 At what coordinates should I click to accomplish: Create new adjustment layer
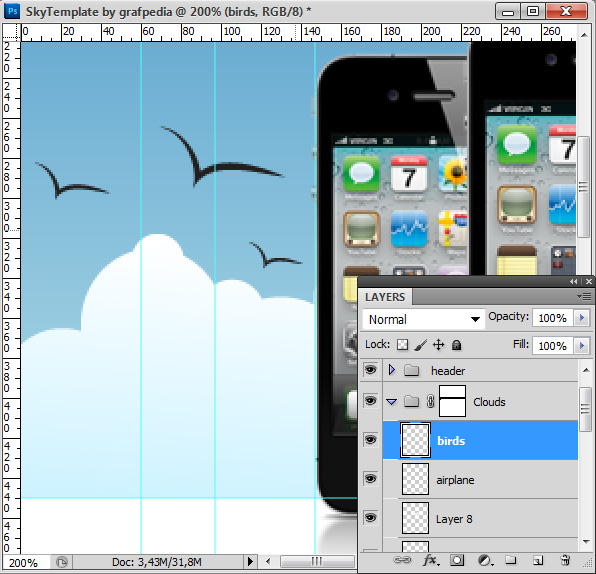tap(485, 560)
